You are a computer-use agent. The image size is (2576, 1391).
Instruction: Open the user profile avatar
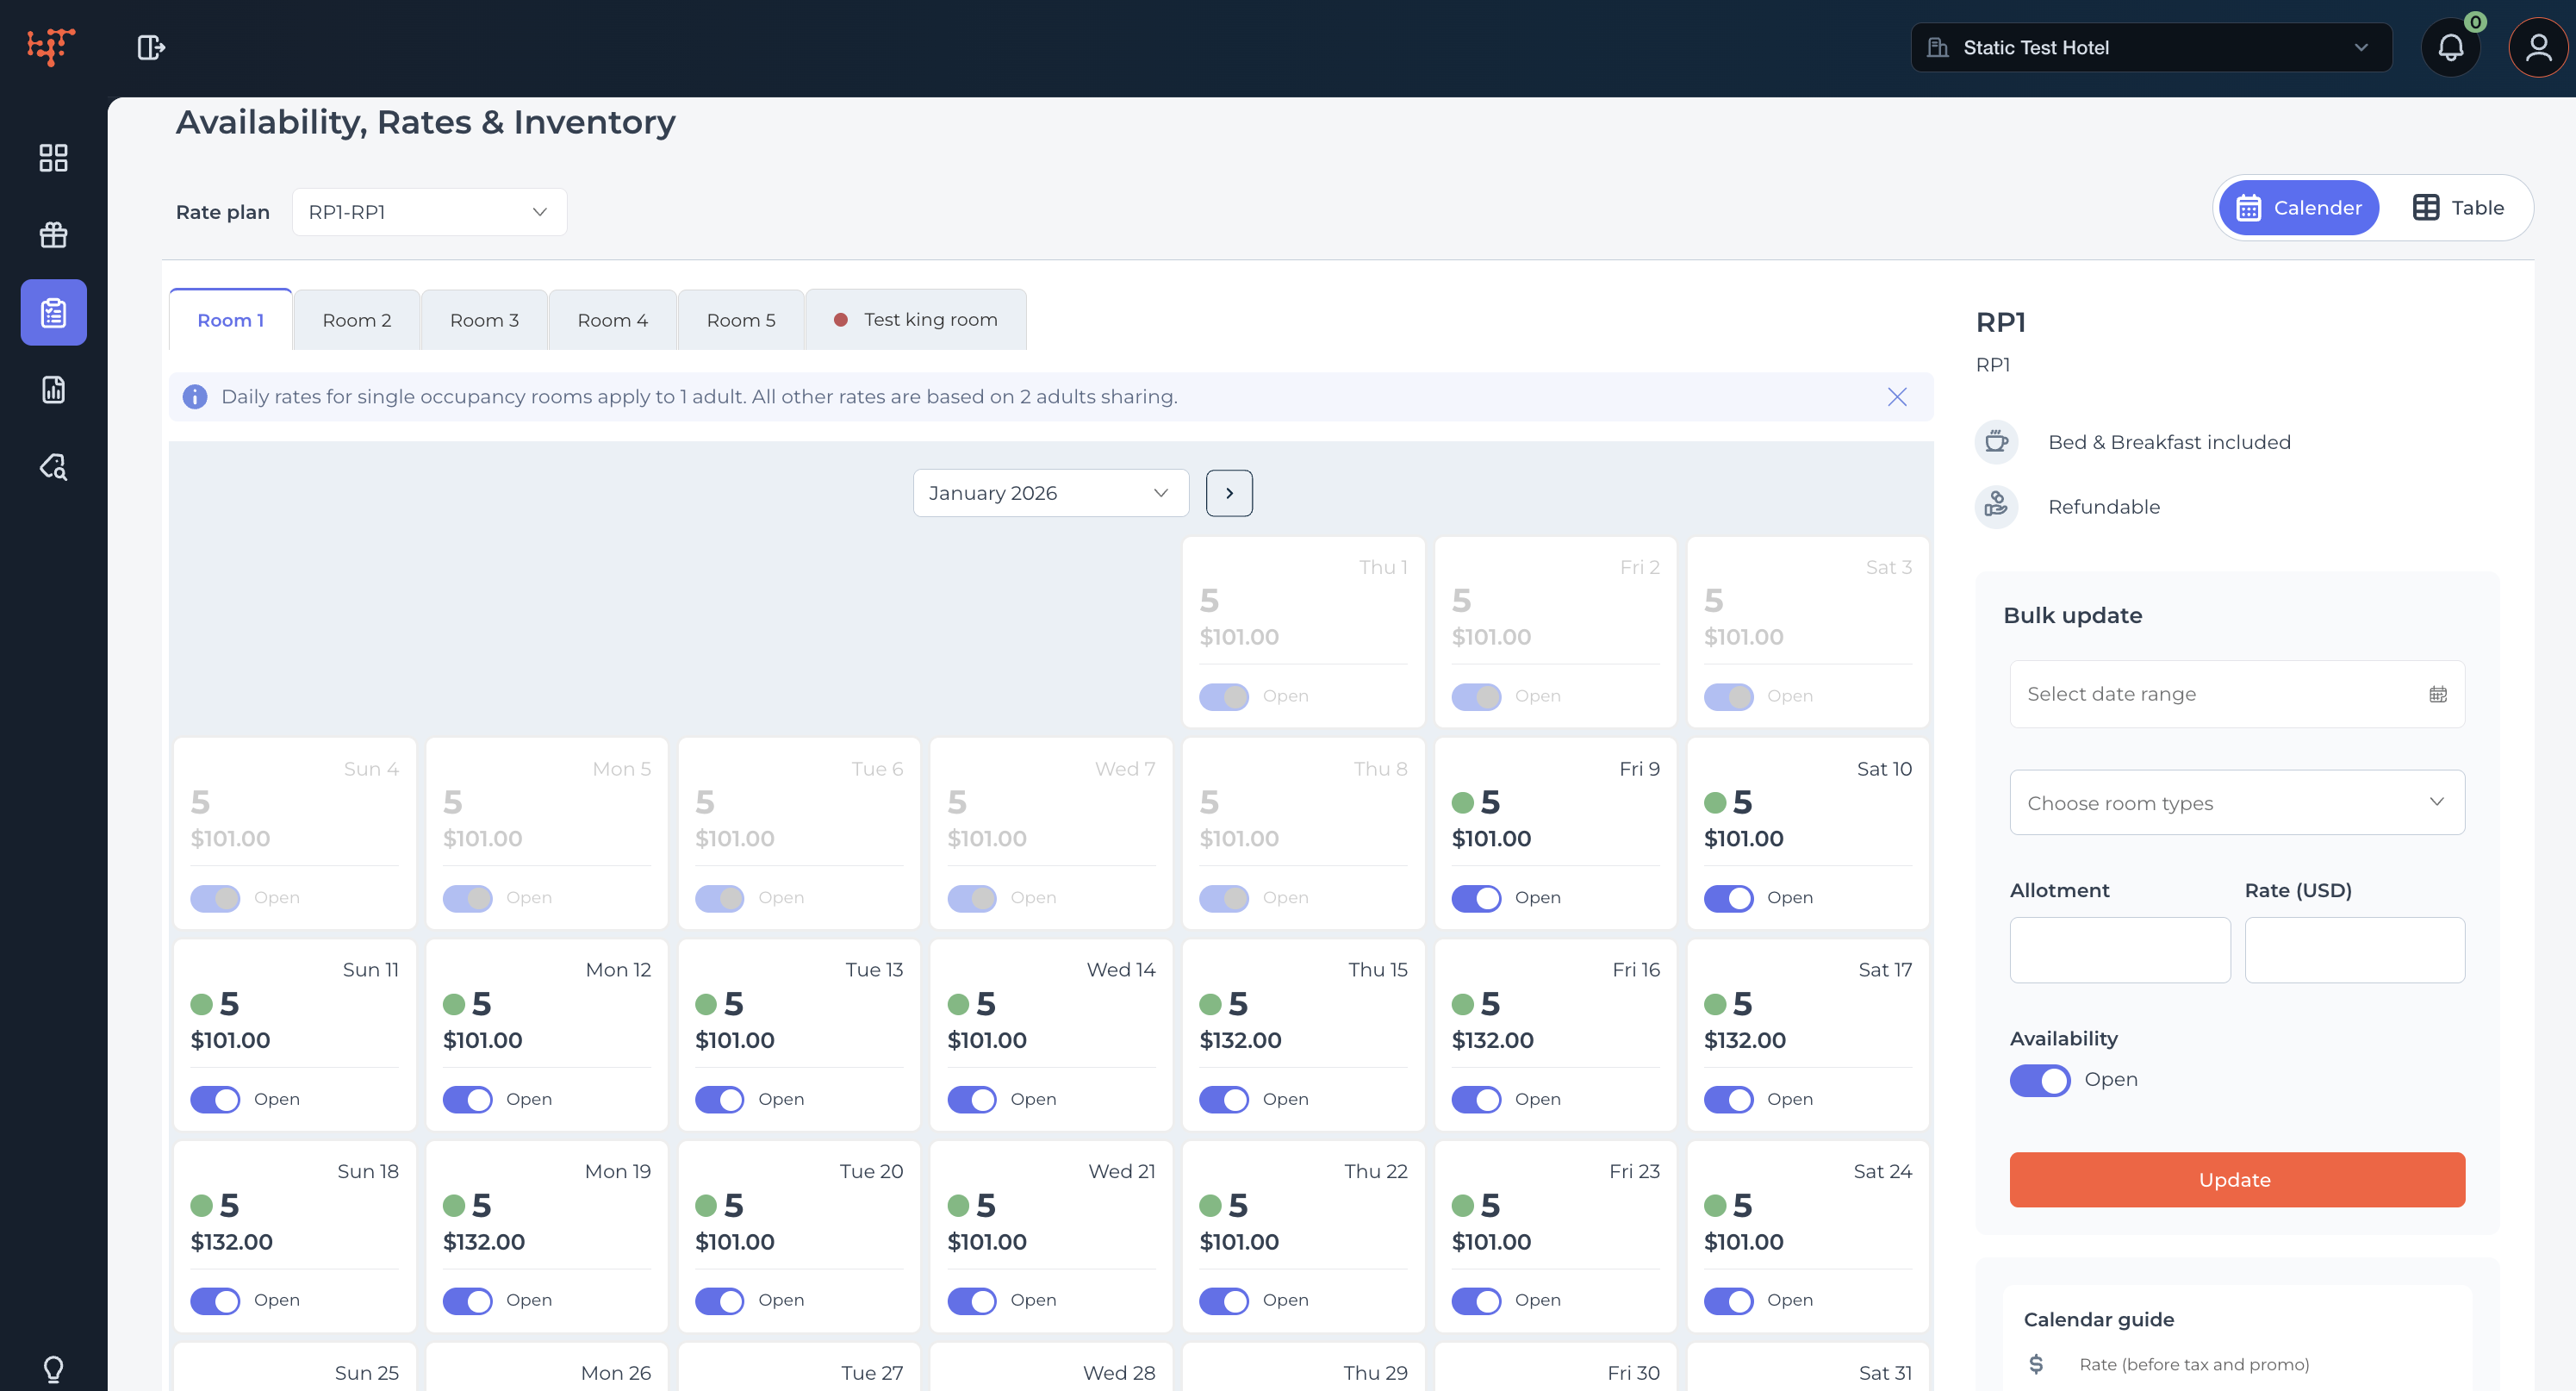point(2538,48)
